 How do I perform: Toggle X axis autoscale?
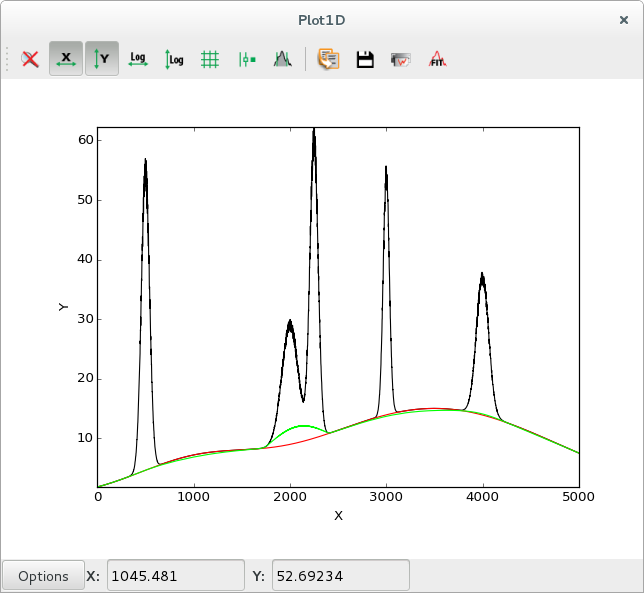point(66,59)
